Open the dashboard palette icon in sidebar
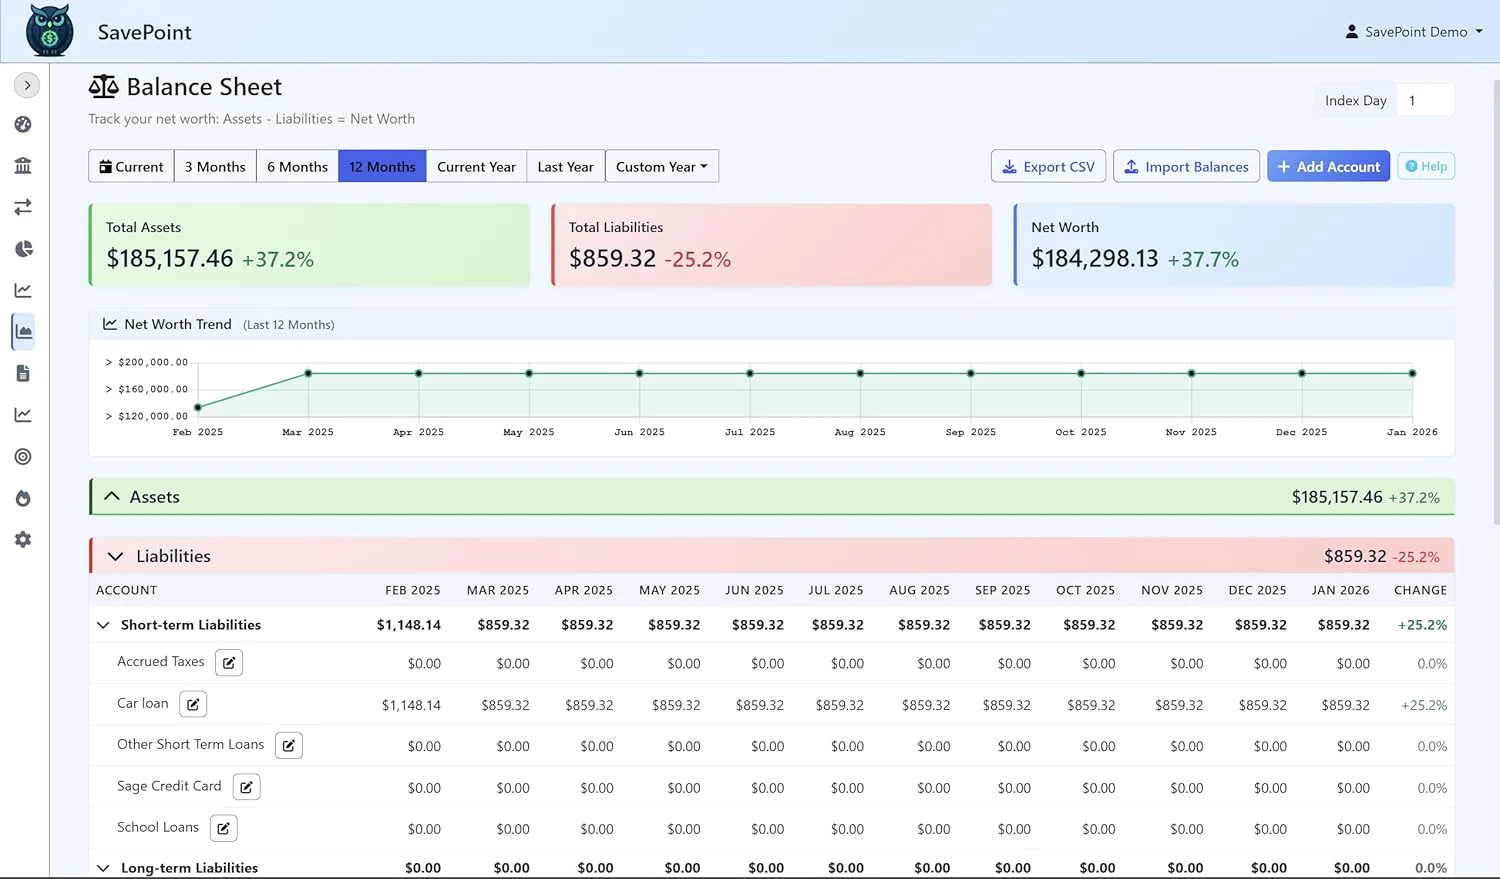The width and height of the screenshot is (1500, 879). (x=23, y=124)
